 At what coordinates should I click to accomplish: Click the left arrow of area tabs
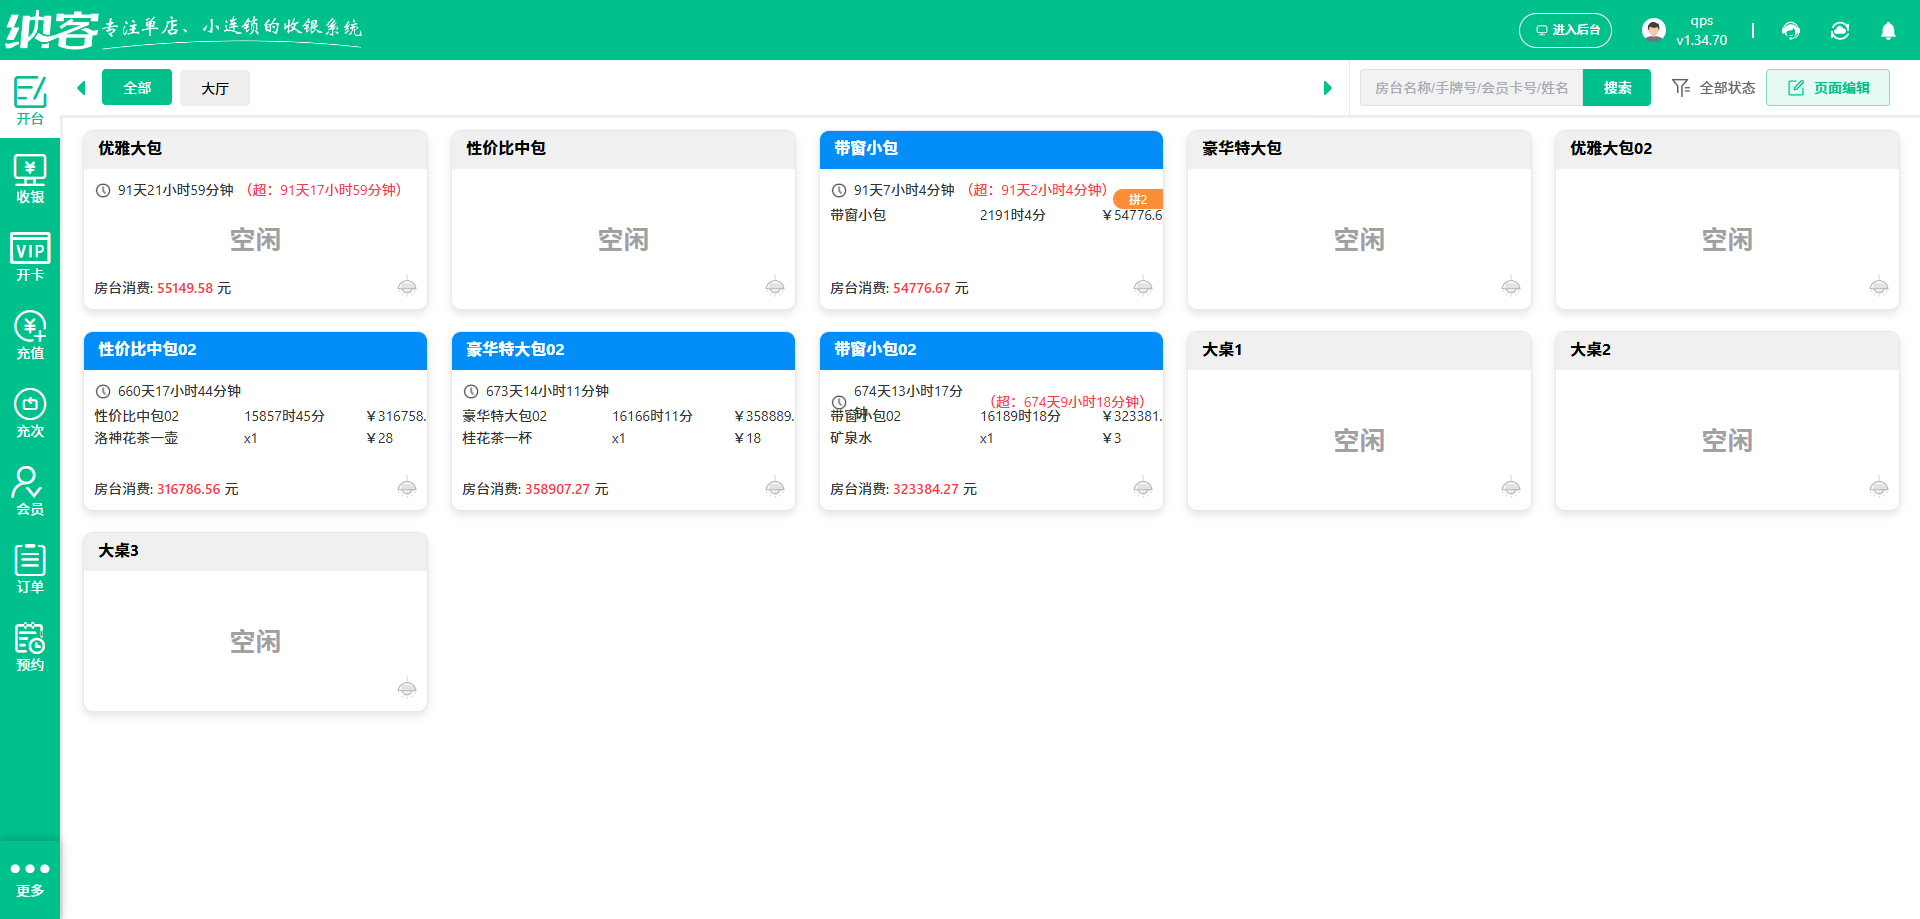[81, 88]
